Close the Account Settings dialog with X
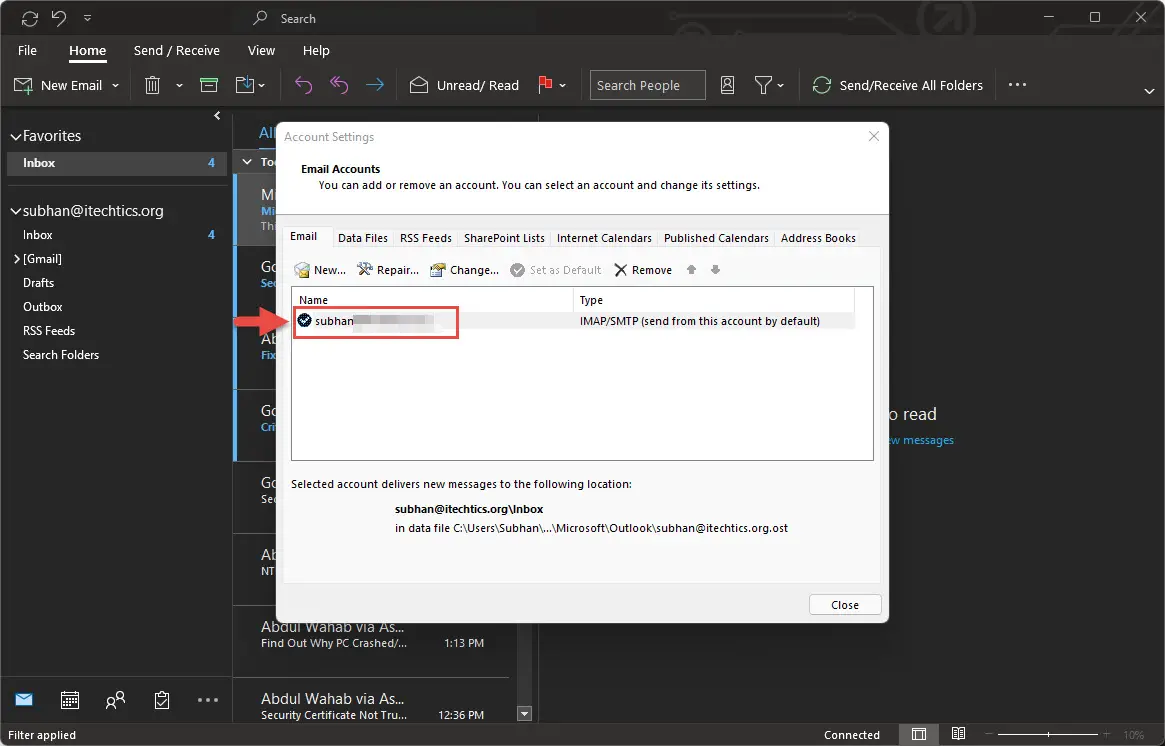1165x746 pixels. click(874, 136)
